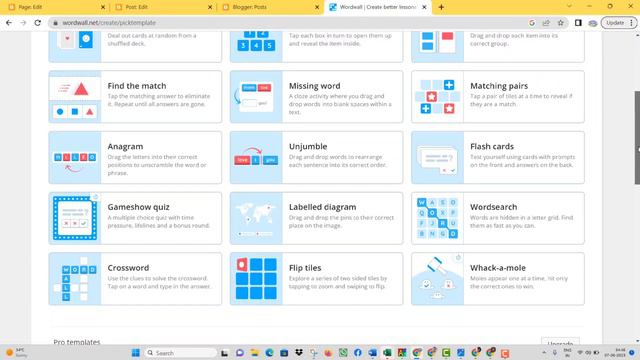
Task: Choose the Whack-a-mole hammer icon
Action: pos(438,279)
